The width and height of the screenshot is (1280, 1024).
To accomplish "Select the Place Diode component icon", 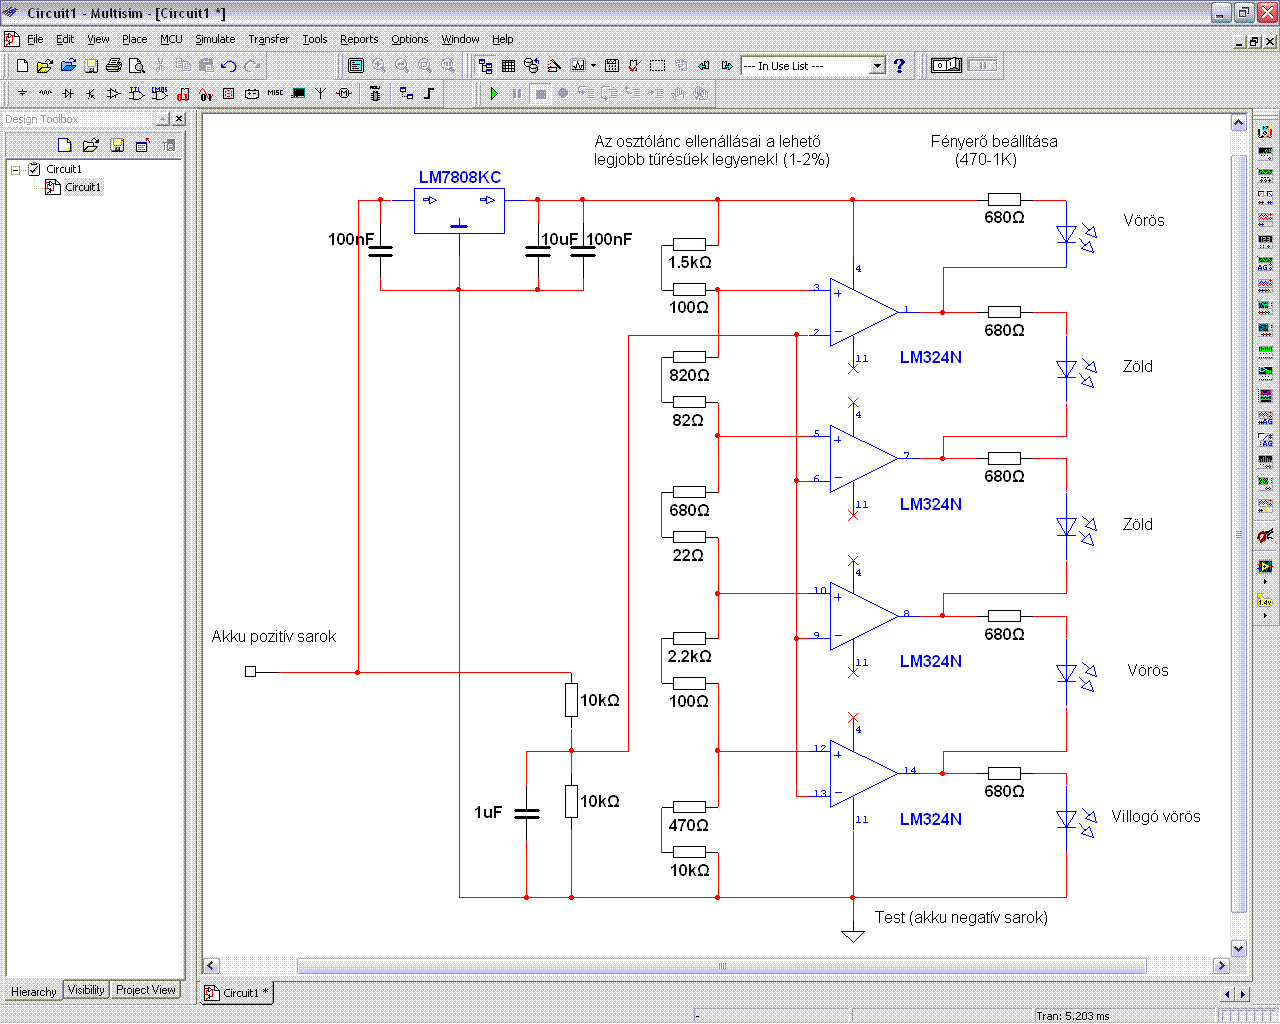I will point(68,93).
